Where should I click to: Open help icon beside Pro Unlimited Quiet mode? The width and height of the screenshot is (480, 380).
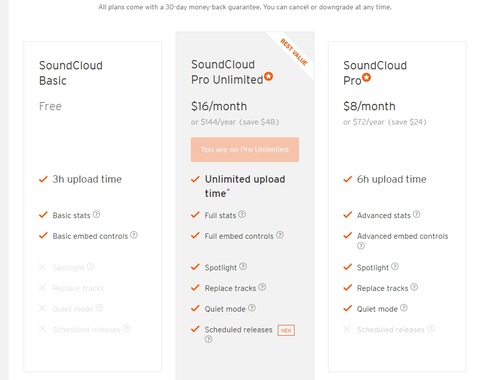tap(252, 308)
